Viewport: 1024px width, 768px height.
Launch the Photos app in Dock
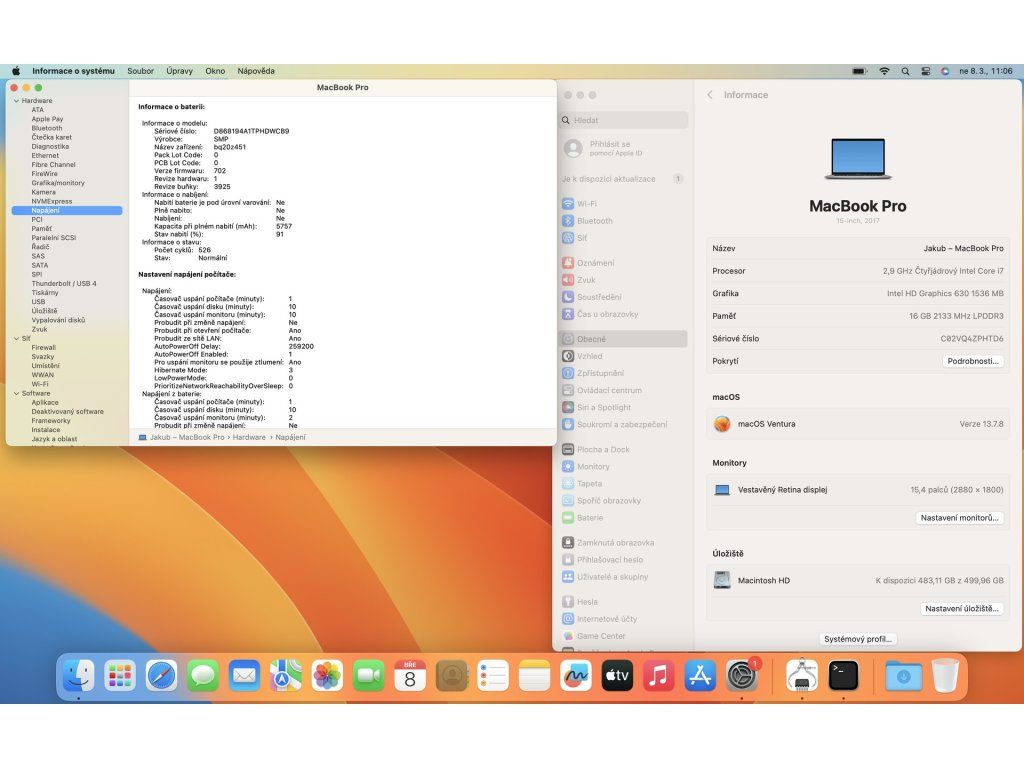[x=327, y=676]
